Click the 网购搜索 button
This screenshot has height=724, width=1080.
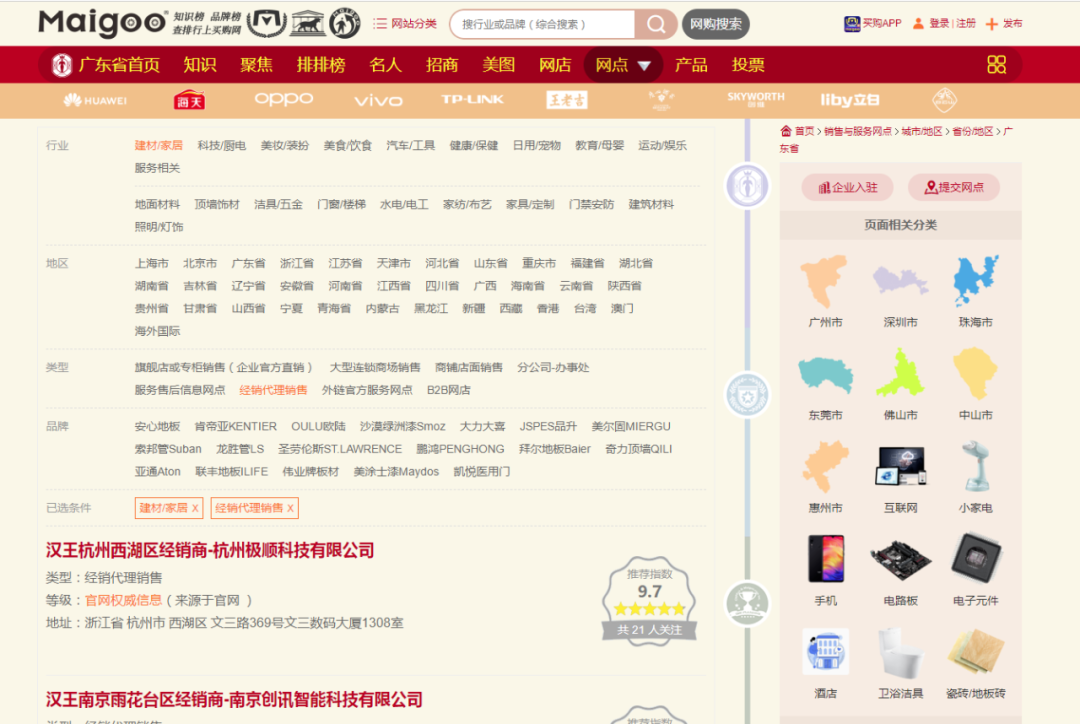716,24
